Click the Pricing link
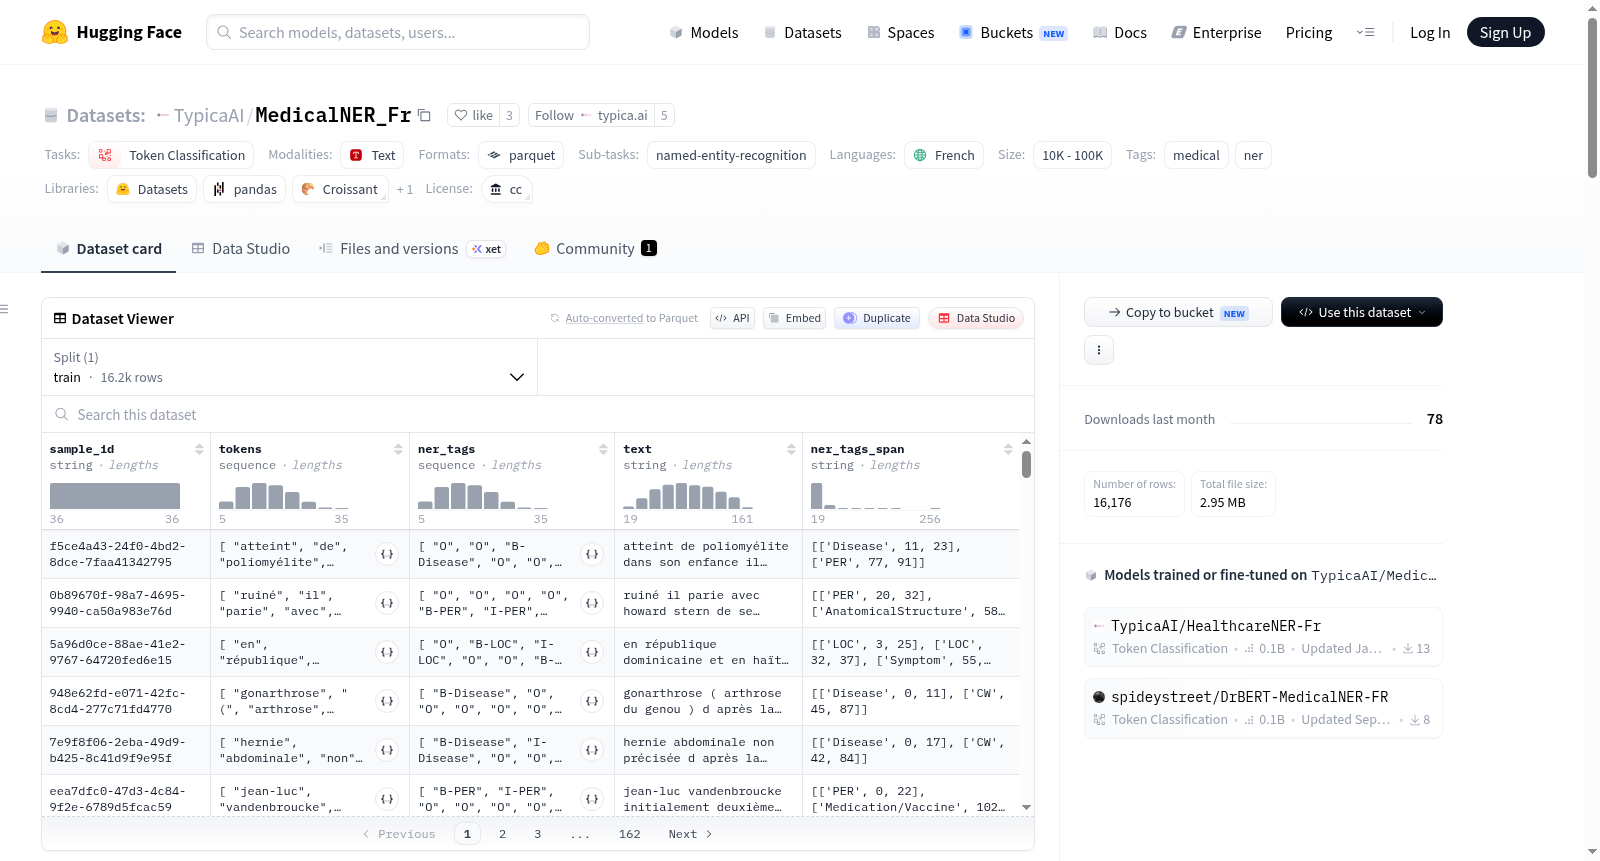The height and width of the screenshot is (861, 1600). tap(1309, 32)
